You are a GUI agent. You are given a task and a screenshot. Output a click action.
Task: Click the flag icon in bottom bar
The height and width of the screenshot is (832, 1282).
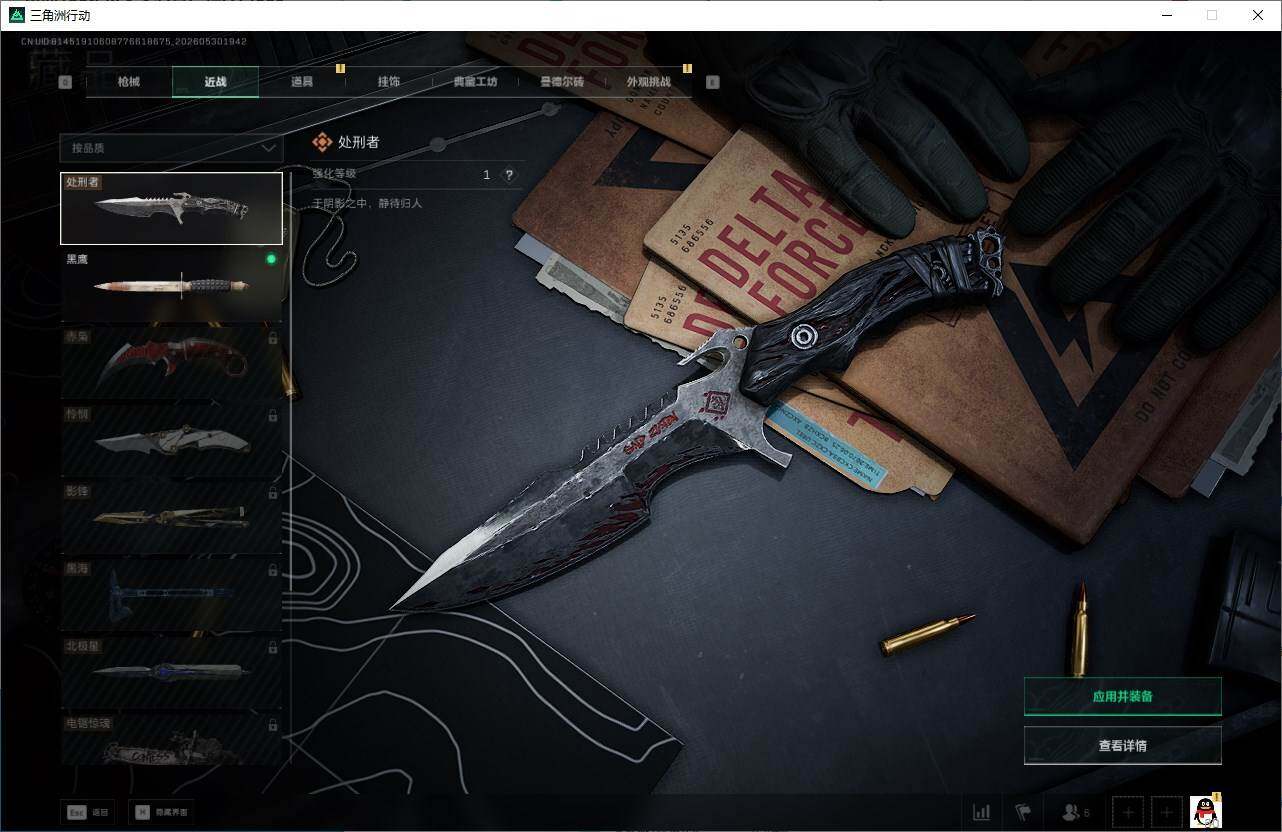[1022, 812]
